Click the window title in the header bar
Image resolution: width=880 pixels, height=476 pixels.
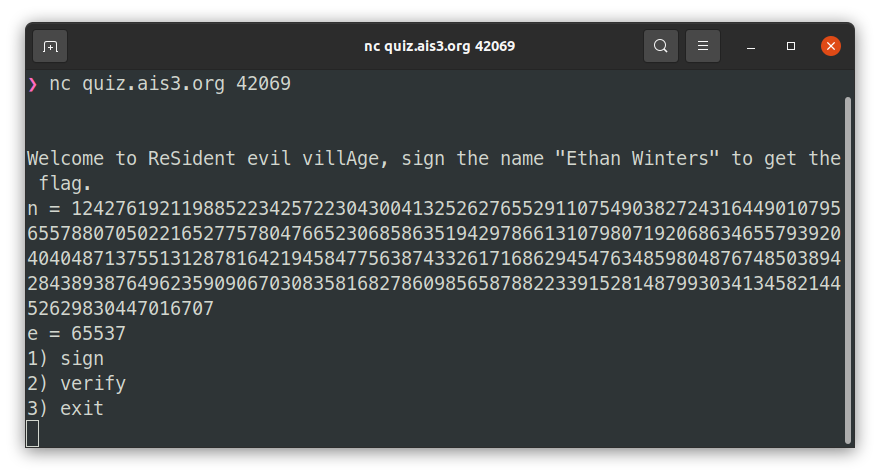[x=440, y=46]
